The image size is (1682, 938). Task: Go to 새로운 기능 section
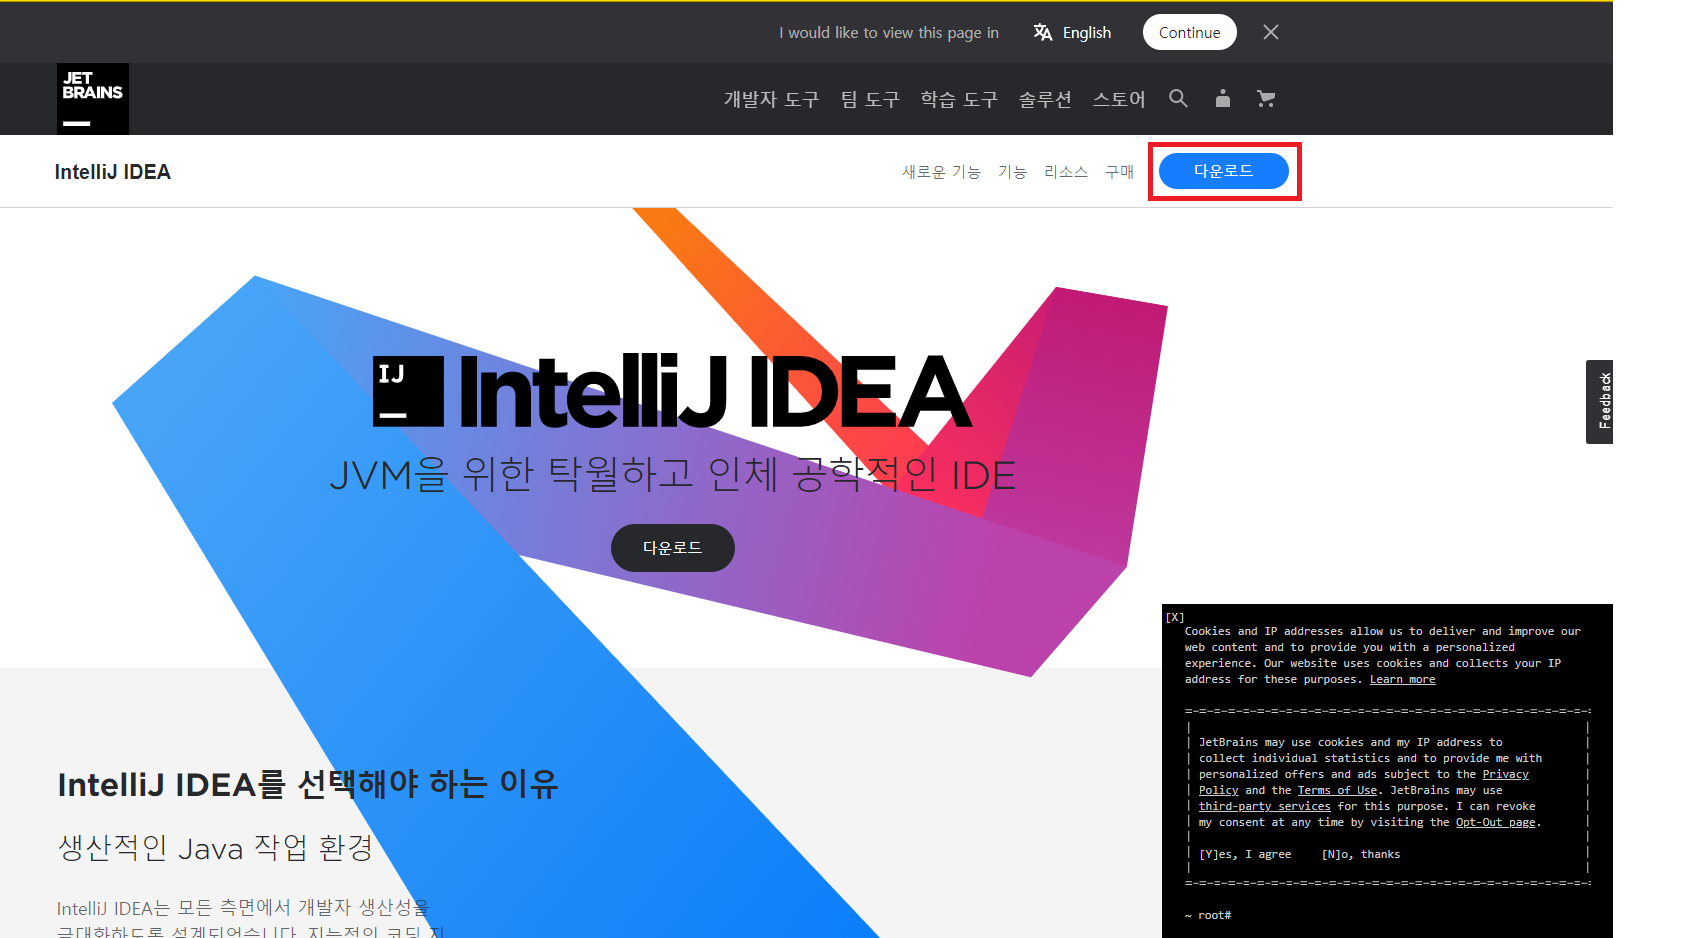click(x=941, y=172)
